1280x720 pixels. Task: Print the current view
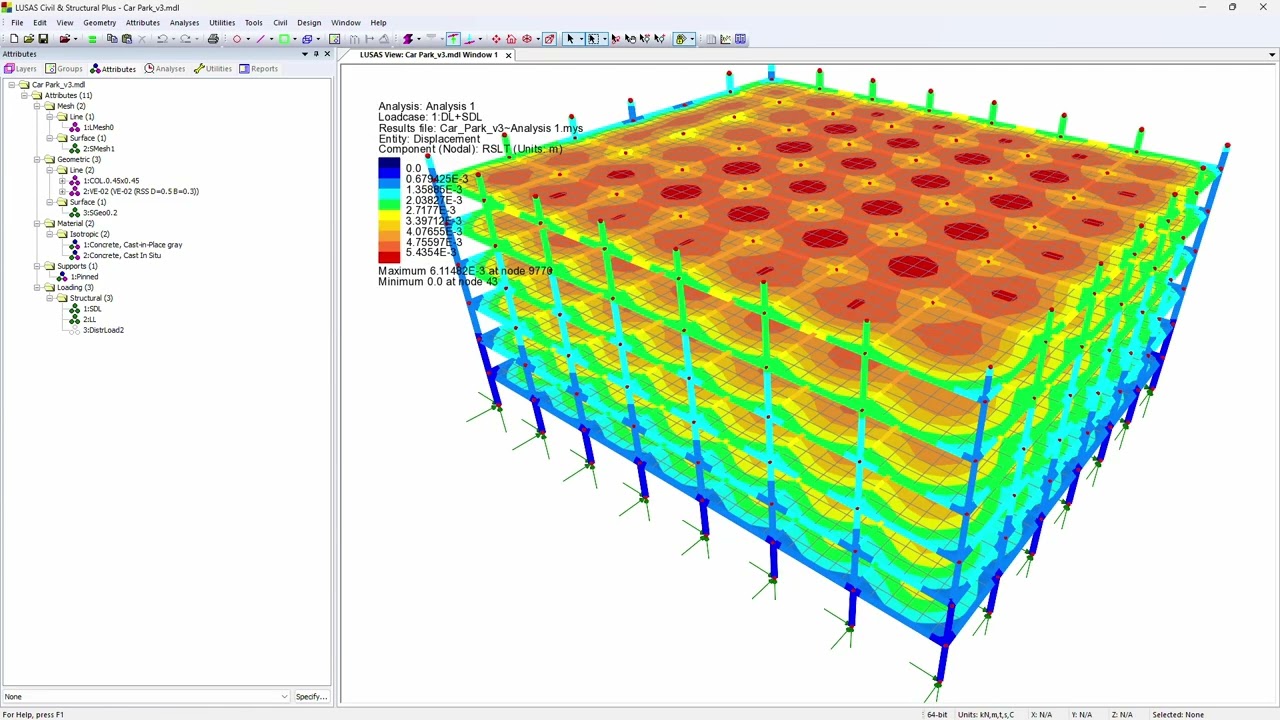tap(213, 39)
